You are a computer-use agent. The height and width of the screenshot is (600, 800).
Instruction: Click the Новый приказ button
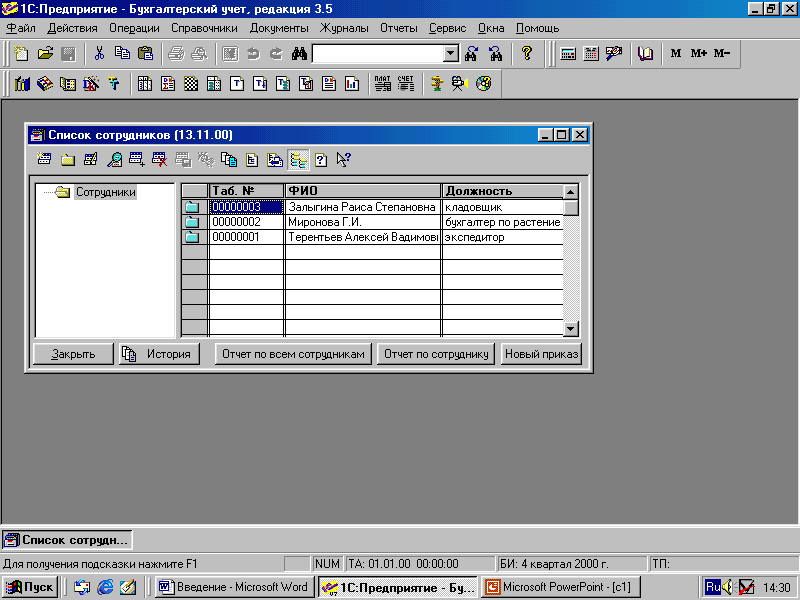tap(541, 354)
